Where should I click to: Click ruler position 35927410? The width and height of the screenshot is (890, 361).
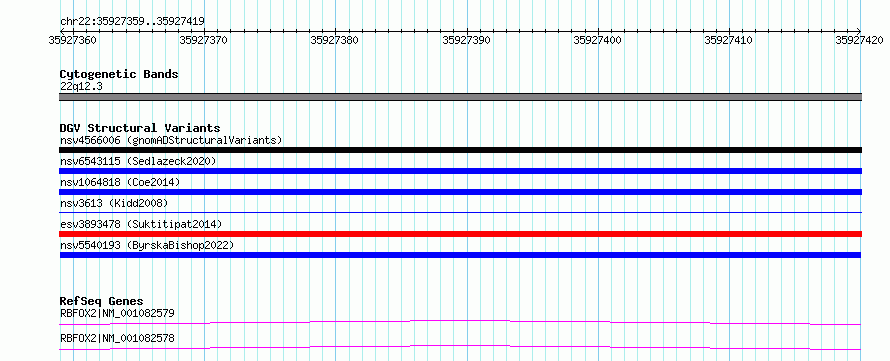tap(728, 40)
